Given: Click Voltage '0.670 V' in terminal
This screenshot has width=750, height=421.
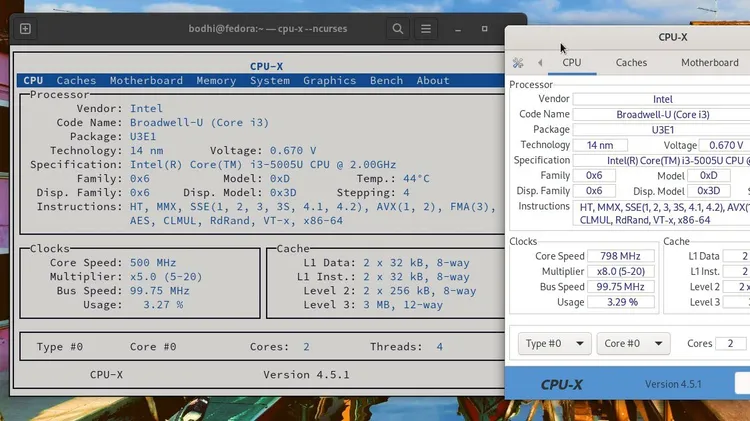Looking at the screenshot, I should (293, 151).
